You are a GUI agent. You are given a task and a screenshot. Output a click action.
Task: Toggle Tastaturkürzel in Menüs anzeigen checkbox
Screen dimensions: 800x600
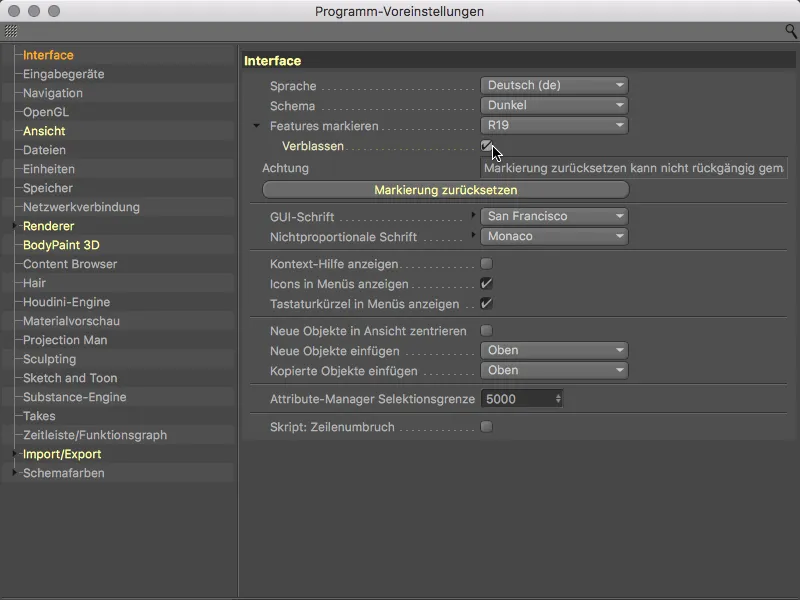click(x=486, y=304)
